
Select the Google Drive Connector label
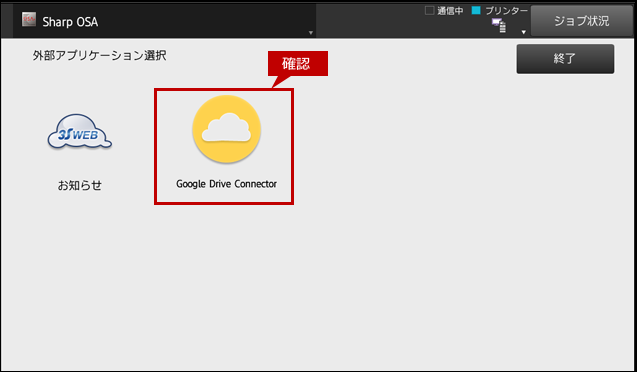click(x=226, y=184)
